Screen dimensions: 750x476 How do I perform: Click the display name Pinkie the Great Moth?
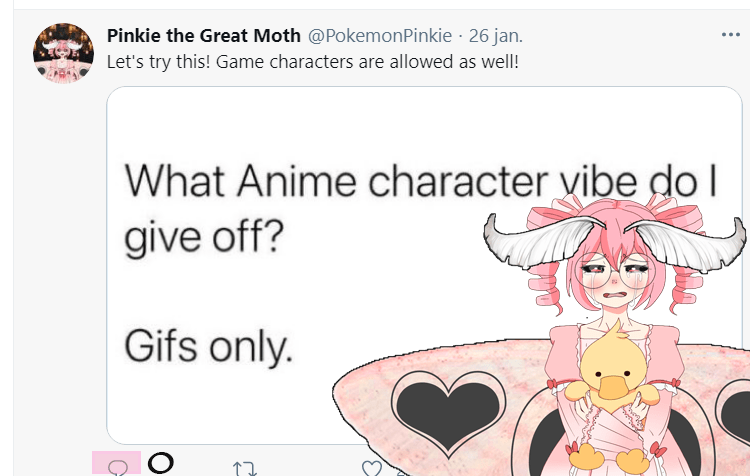[x=203, y=36]
